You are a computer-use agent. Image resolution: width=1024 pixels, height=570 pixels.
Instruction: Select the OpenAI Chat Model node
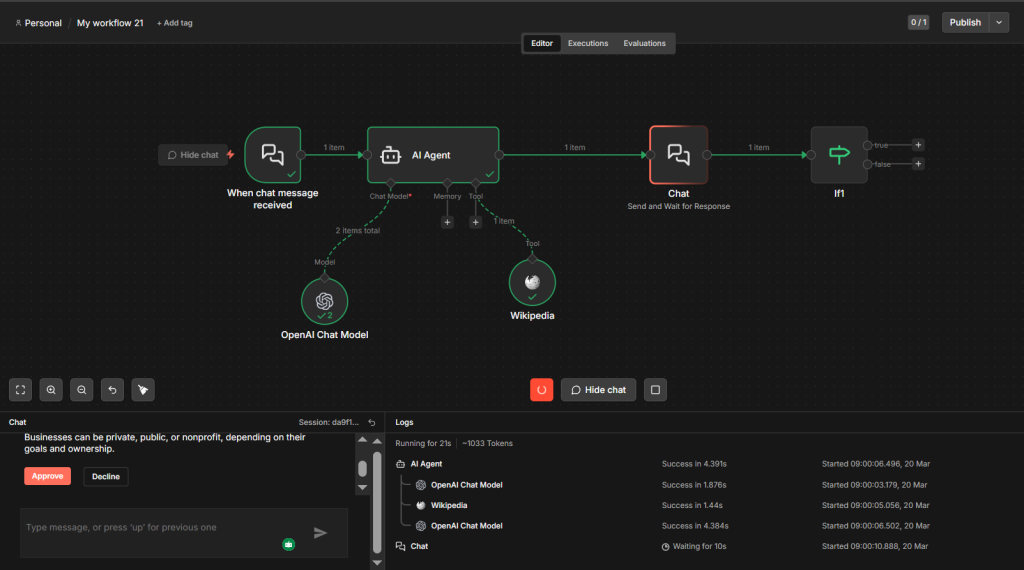click(x=324, y=301)
